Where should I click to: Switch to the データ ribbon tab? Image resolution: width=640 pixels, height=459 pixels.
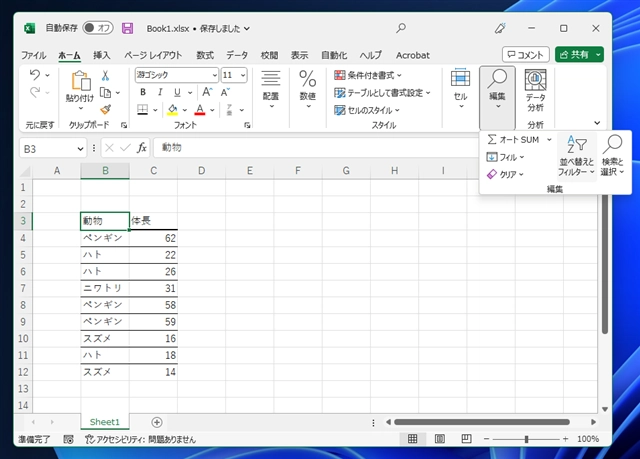(x=237, y=55)
